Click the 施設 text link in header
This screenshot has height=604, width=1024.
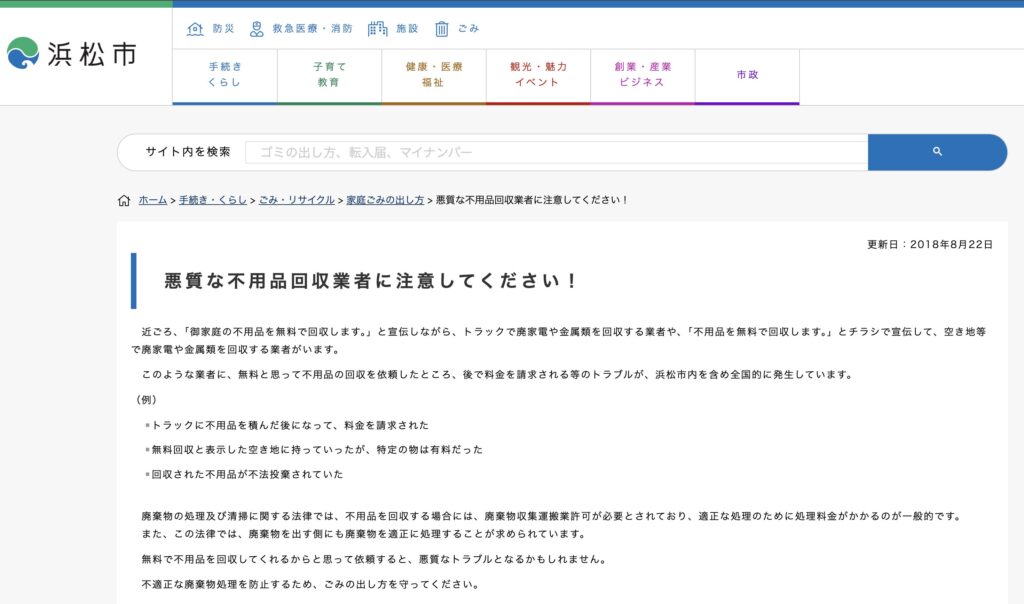coord(407,29)
